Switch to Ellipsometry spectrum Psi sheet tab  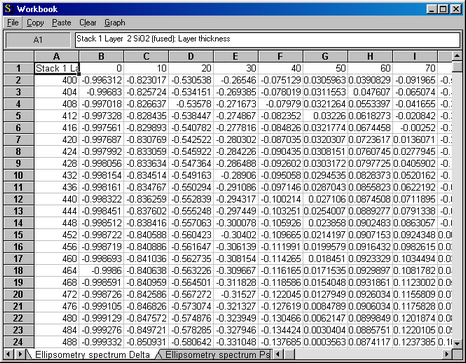[216, 354]
